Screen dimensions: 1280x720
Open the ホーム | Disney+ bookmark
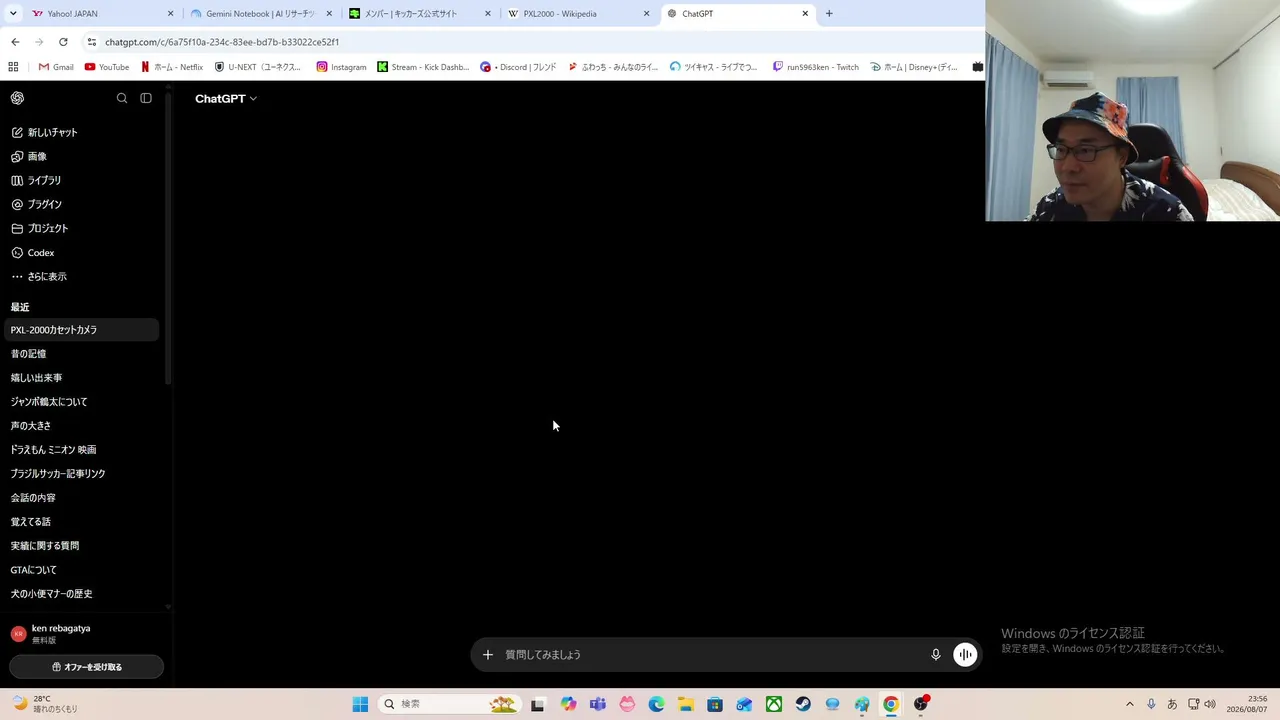pos(914,67)
